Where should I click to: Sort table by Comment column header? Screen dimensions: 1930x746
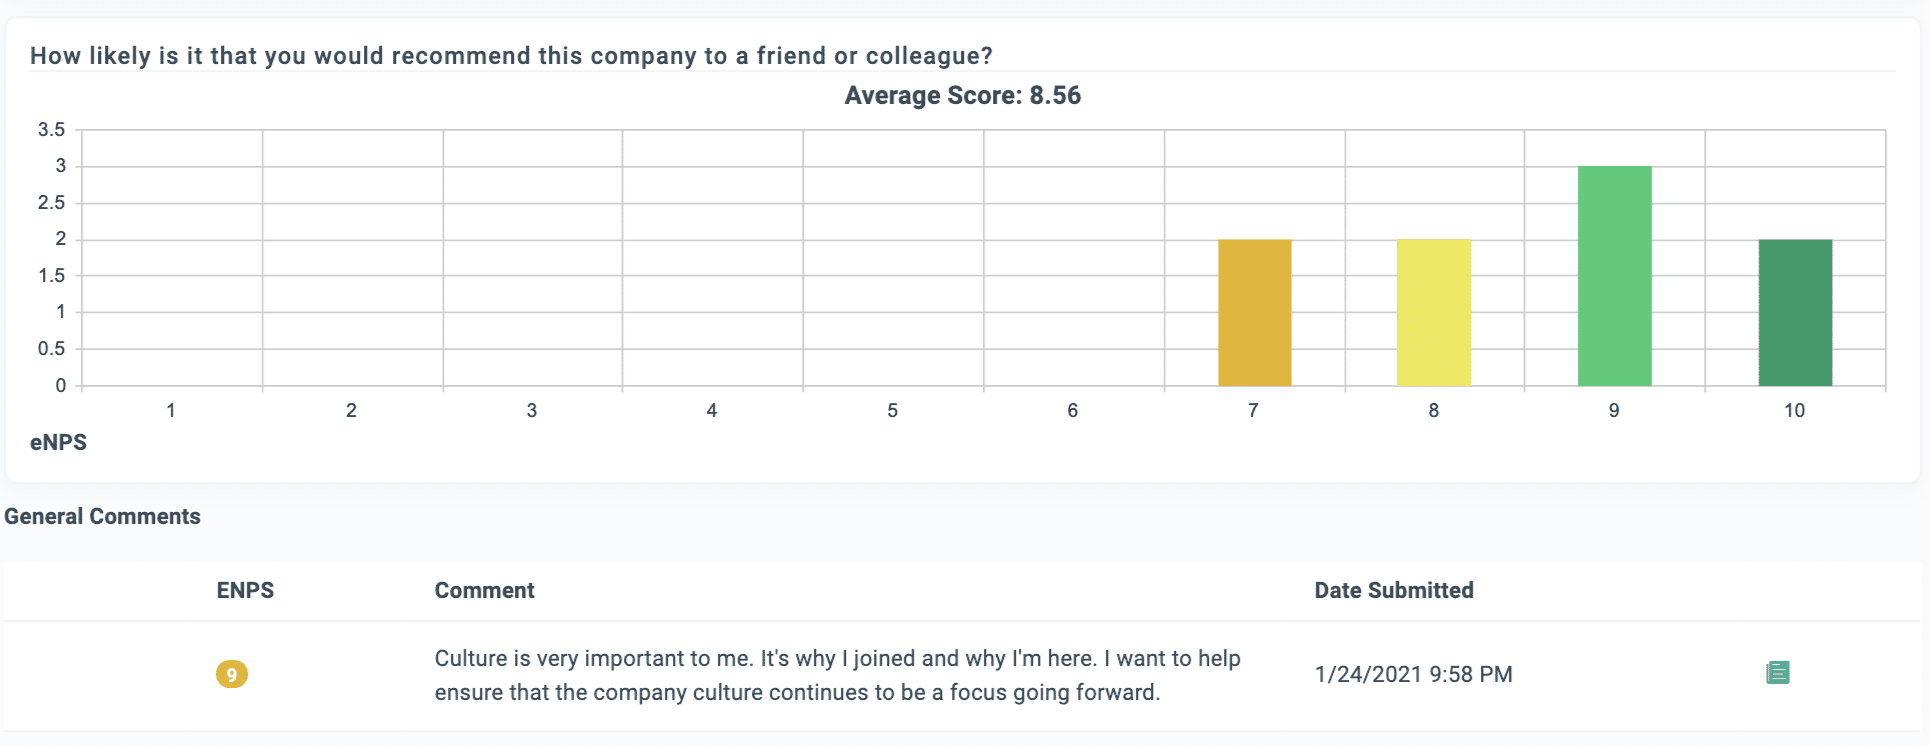pyautogui.click(x=484, y=590)
